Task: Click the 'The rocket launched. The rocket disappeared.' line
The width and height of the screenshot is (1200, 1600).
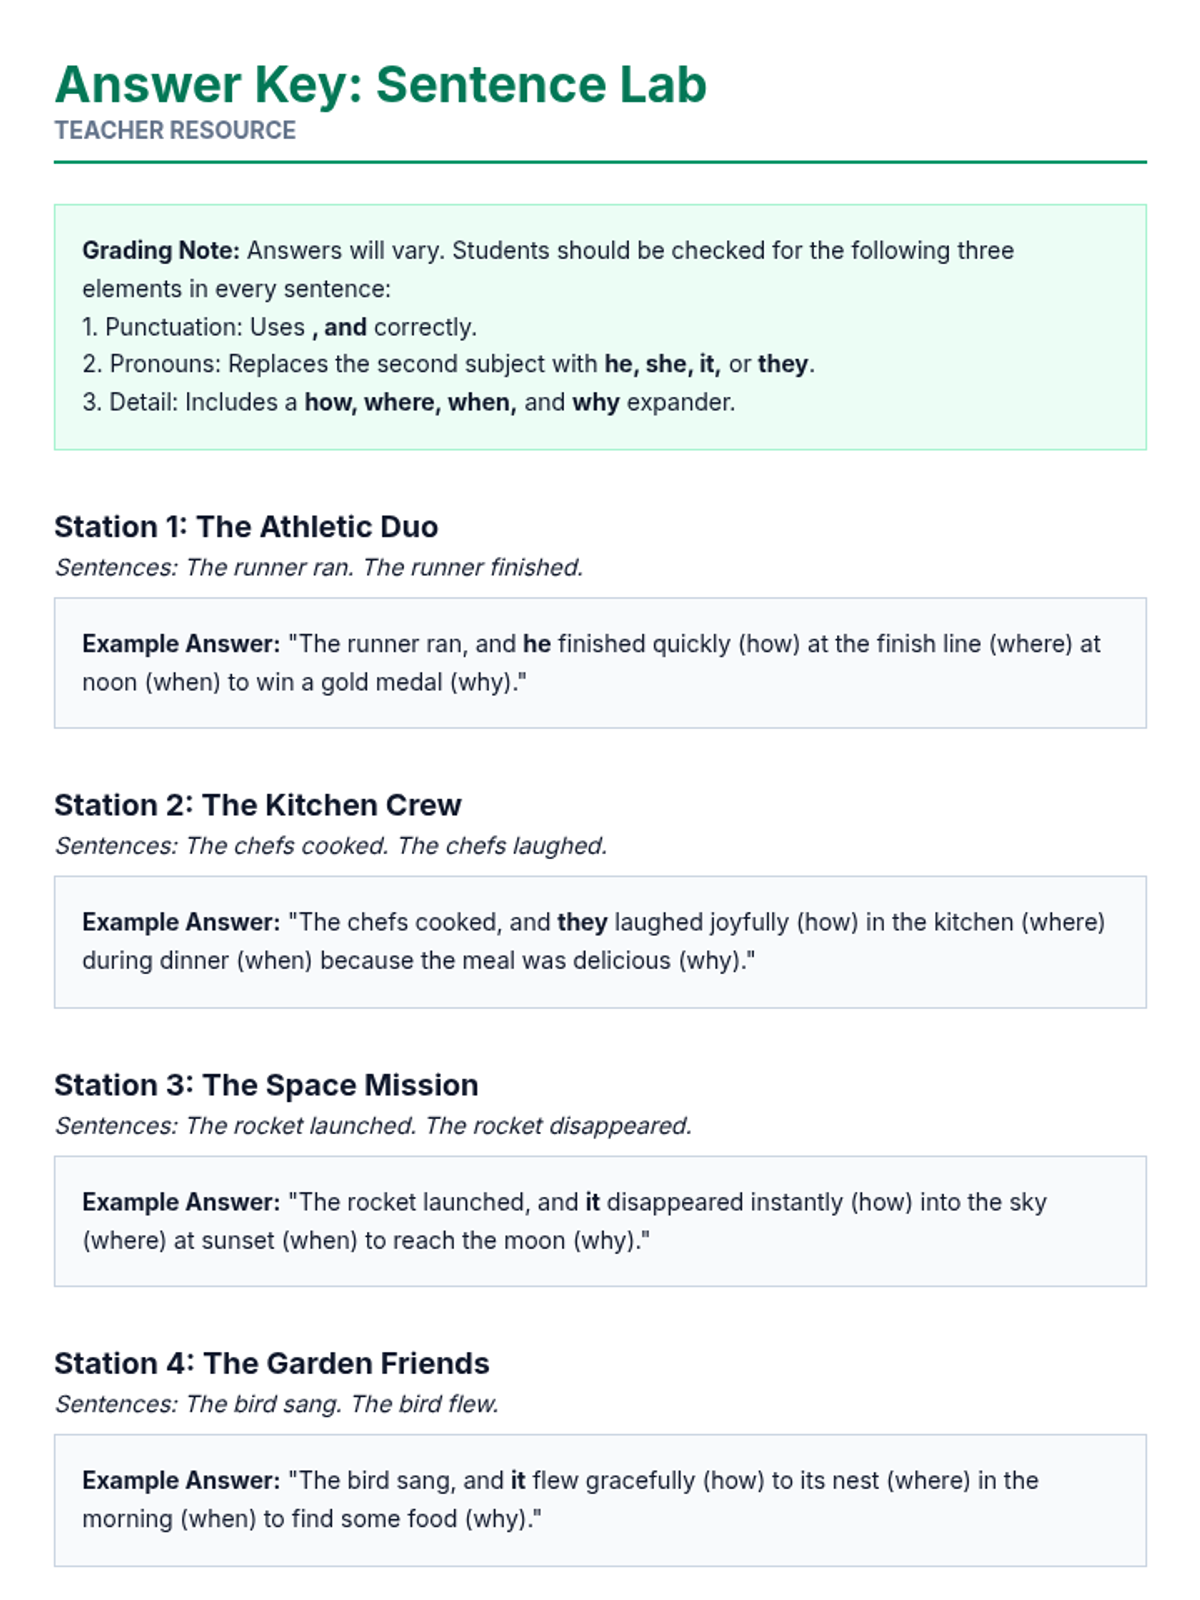Action: tap(373, 1126)
